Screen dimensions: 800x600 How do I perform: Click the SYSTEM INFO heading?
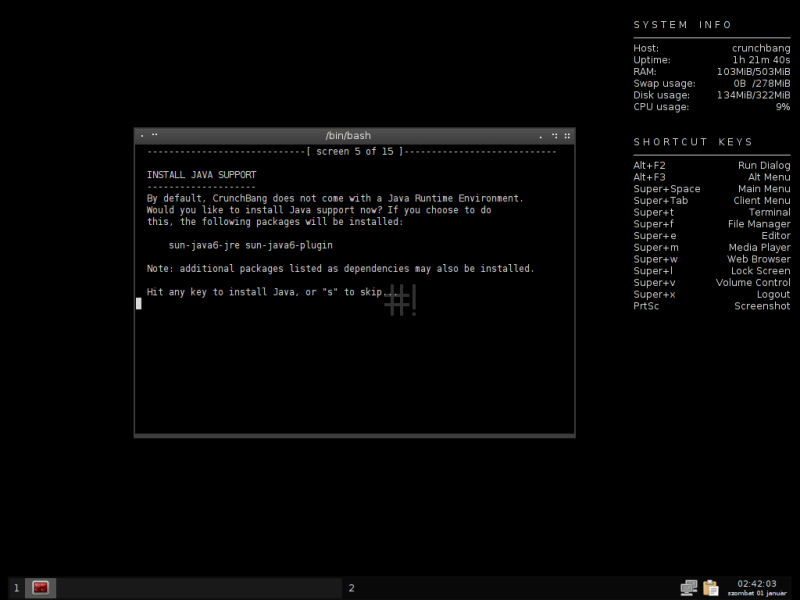click(x=683, y=25)
